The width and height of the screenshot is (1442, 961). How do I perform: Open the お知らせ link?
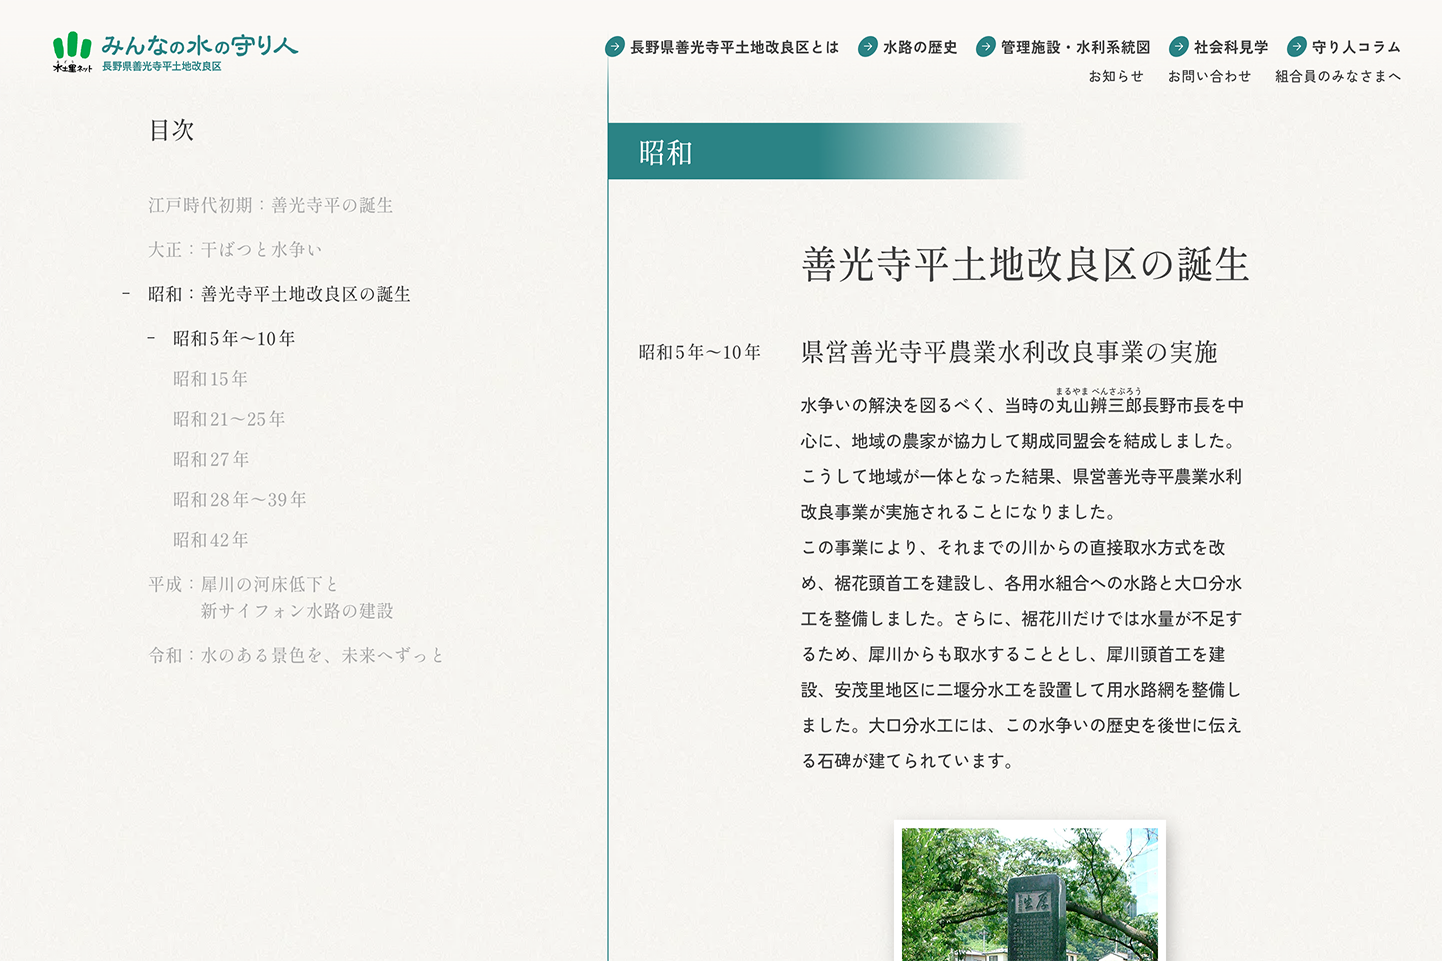1116,76
